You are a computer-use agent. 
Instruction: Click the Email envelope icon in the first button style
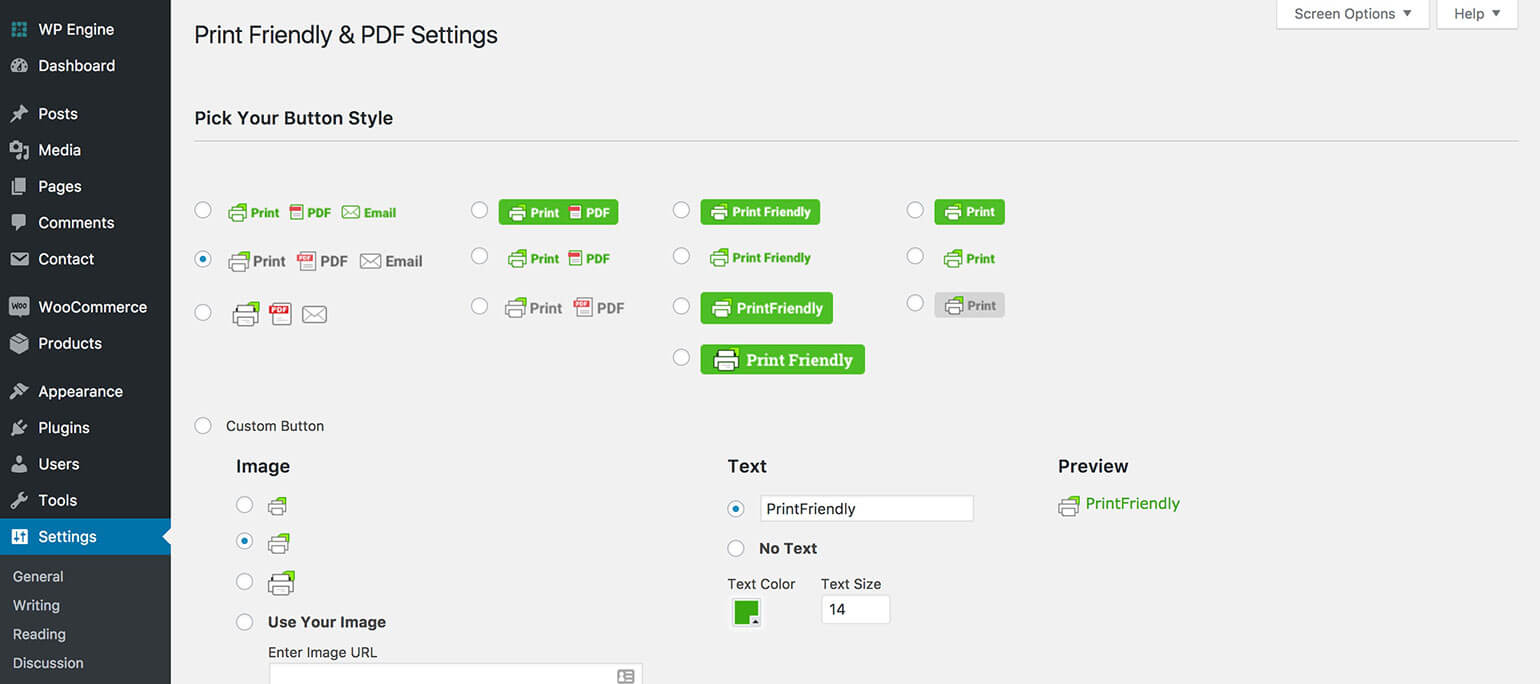(350, 212)
